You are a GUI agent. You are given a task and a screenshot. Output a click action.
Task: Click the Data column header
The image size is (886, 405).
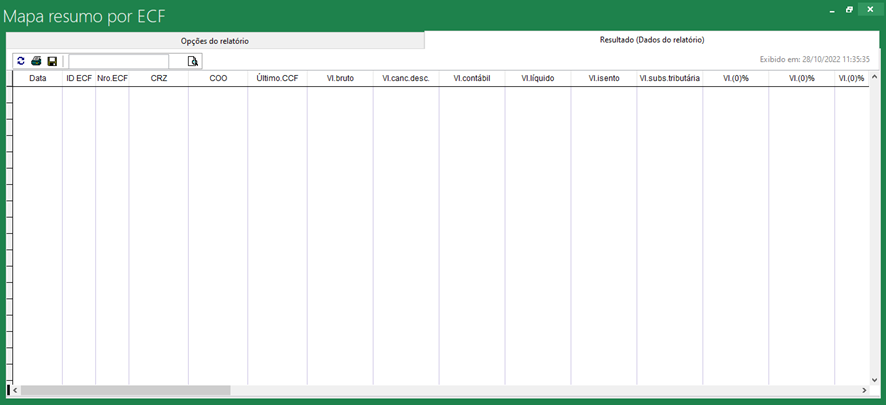click(x=37, y=78)
